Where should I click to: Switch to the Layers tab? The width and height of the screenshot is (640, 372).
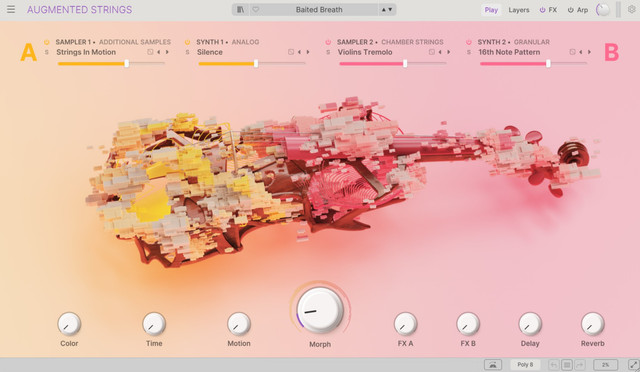[519, 10]
